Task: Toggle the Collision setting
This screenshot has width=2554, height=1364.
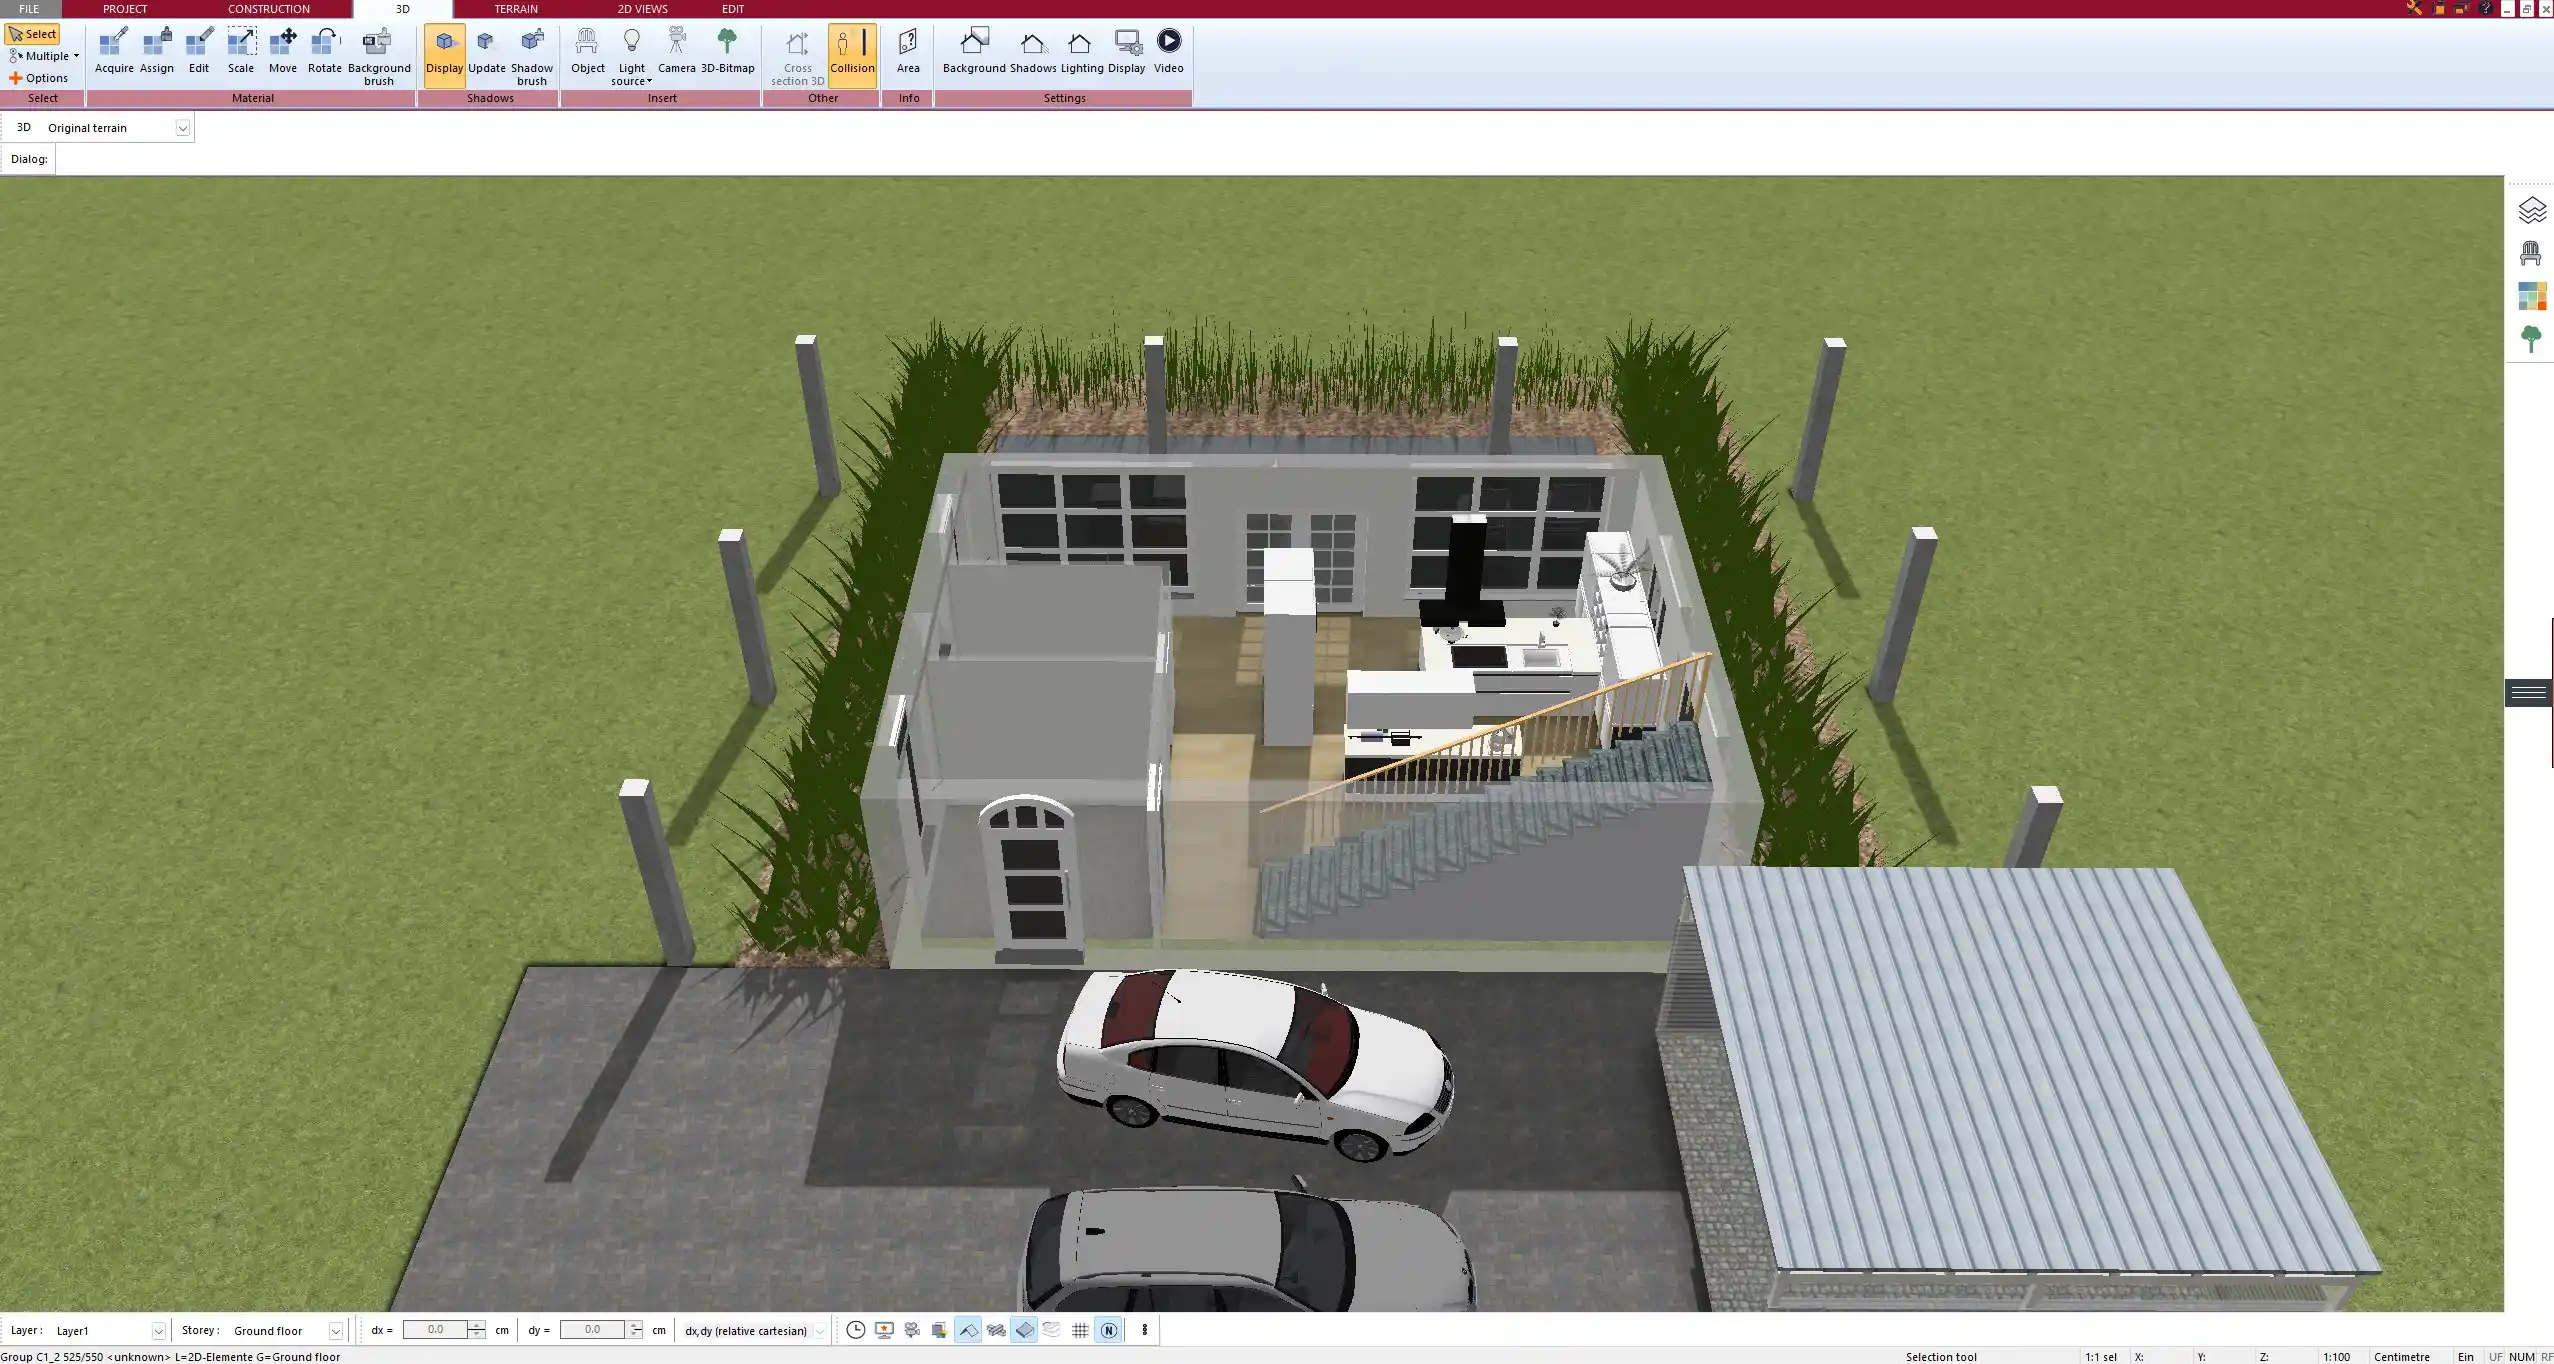Action: [852, 48]
